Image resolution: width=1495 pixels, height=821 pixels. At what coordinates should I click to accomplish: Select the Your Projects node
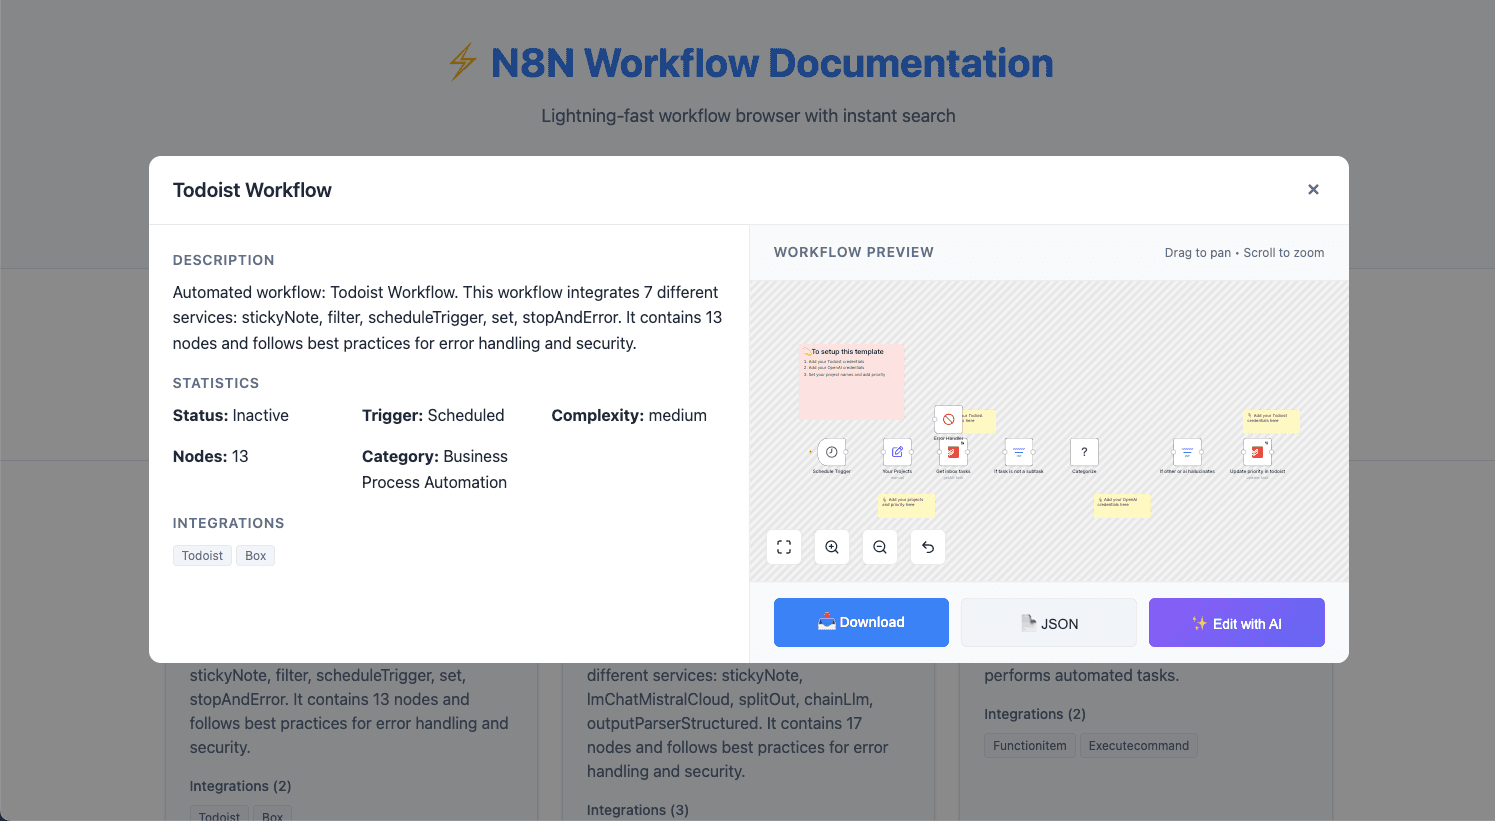point(897,452)
